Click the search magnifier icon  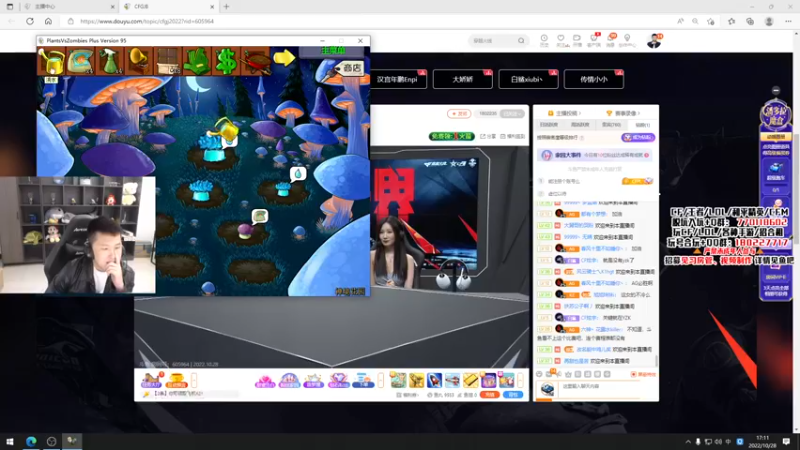coord(521,40)
